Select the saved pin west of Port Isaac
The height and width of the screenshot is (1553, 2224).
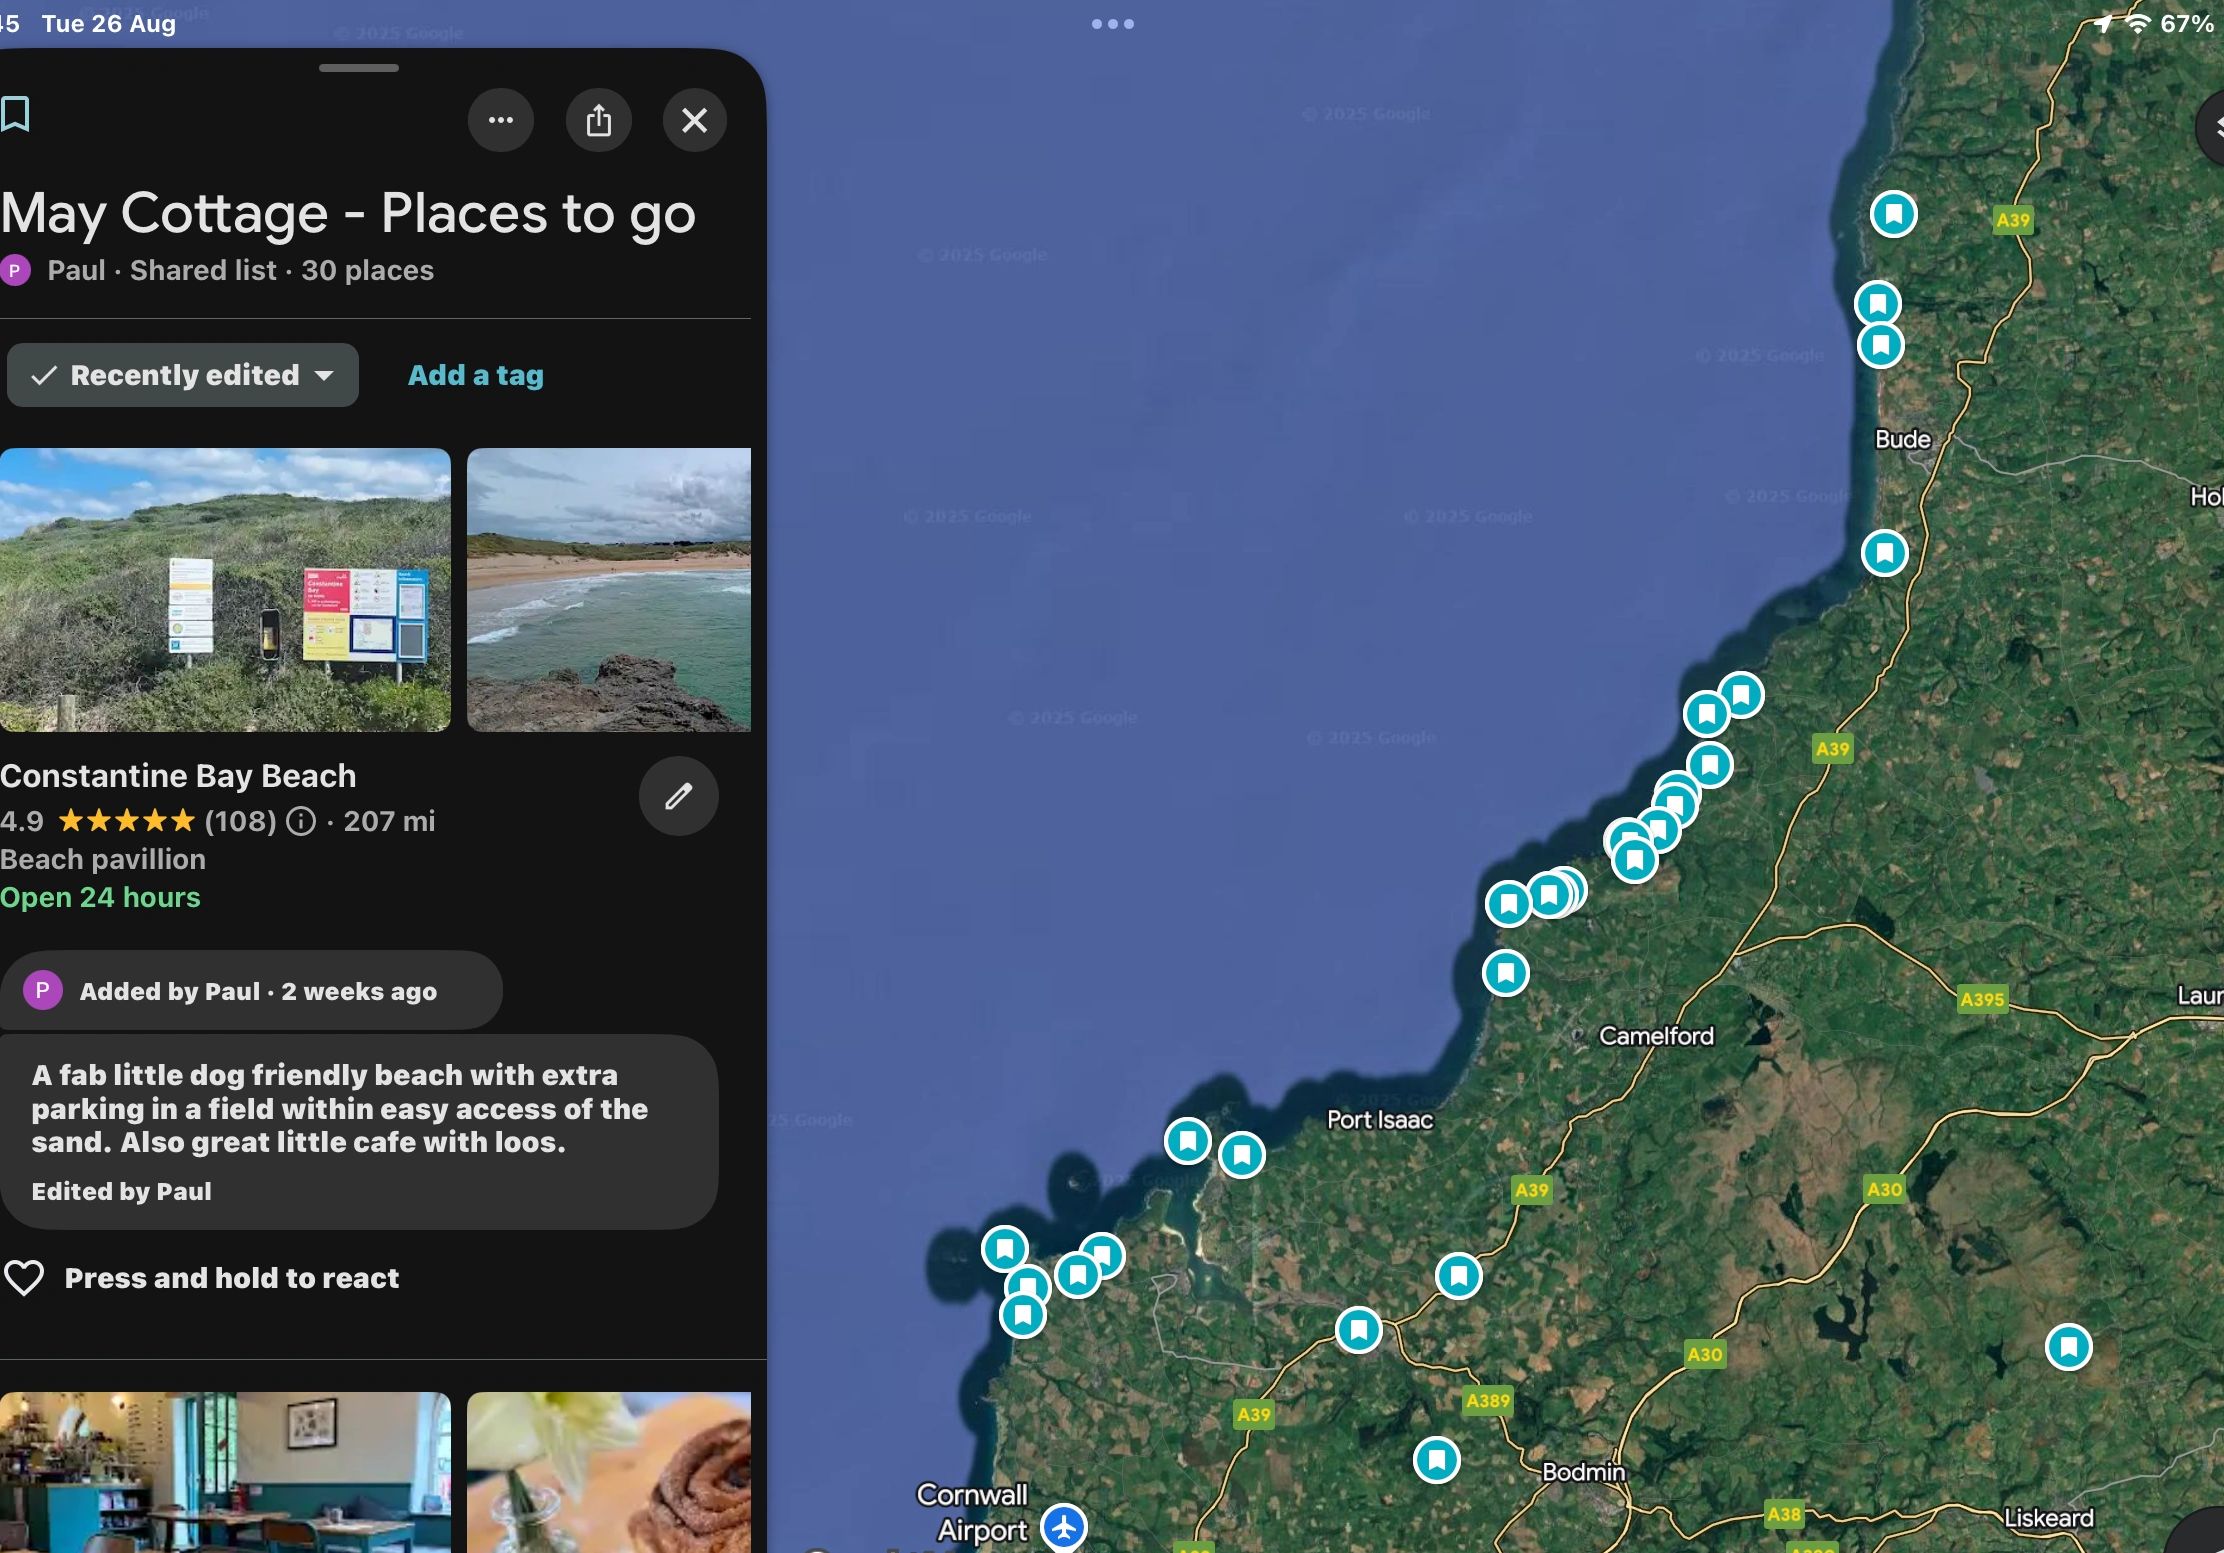click(1242, 1155)
